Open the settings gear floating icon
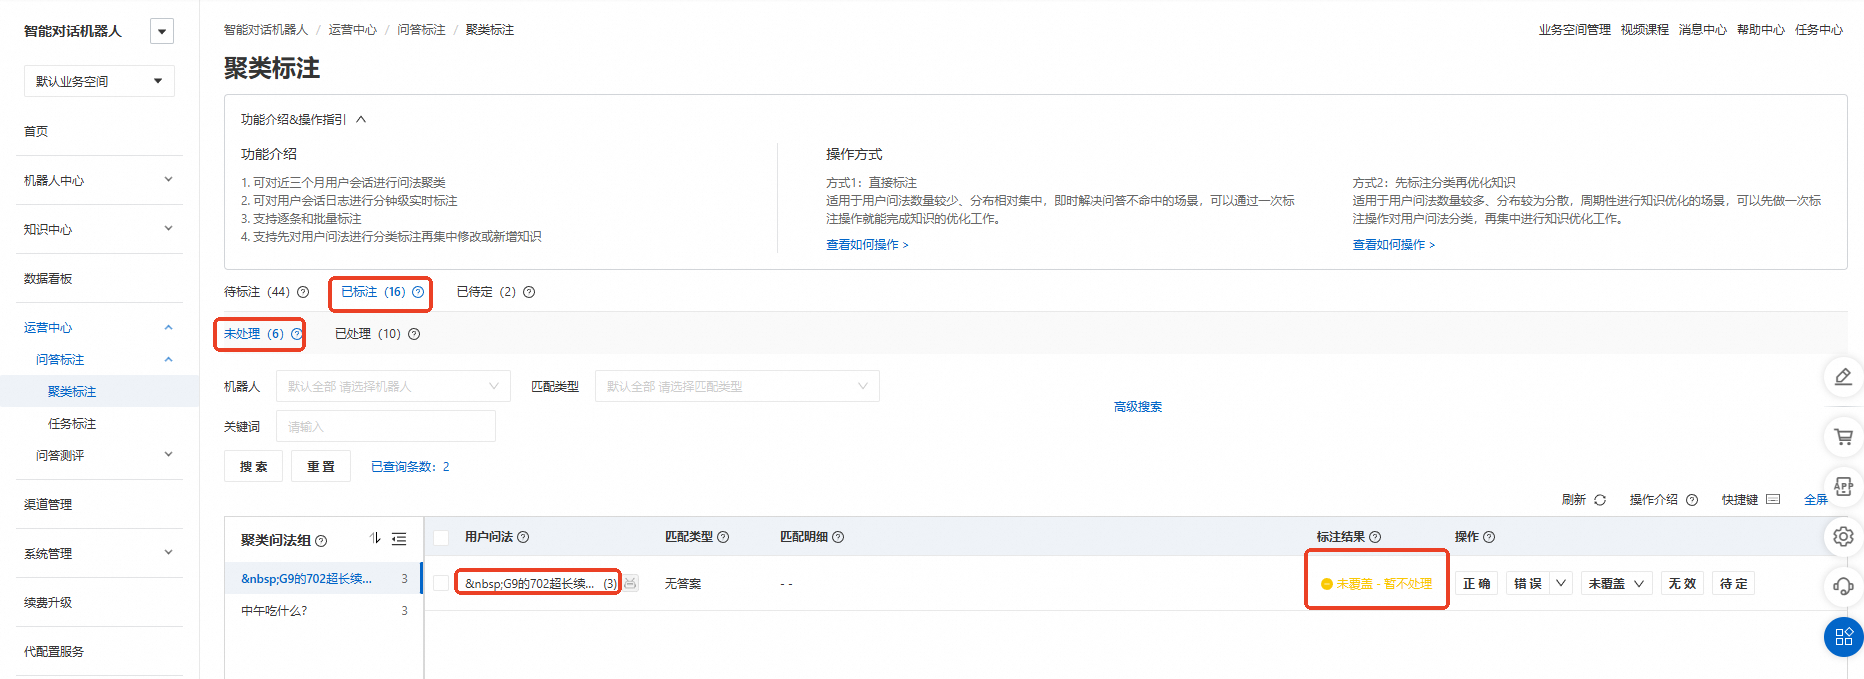Viewport: 1864px width, 679px height. click(x=1844, y=537)
